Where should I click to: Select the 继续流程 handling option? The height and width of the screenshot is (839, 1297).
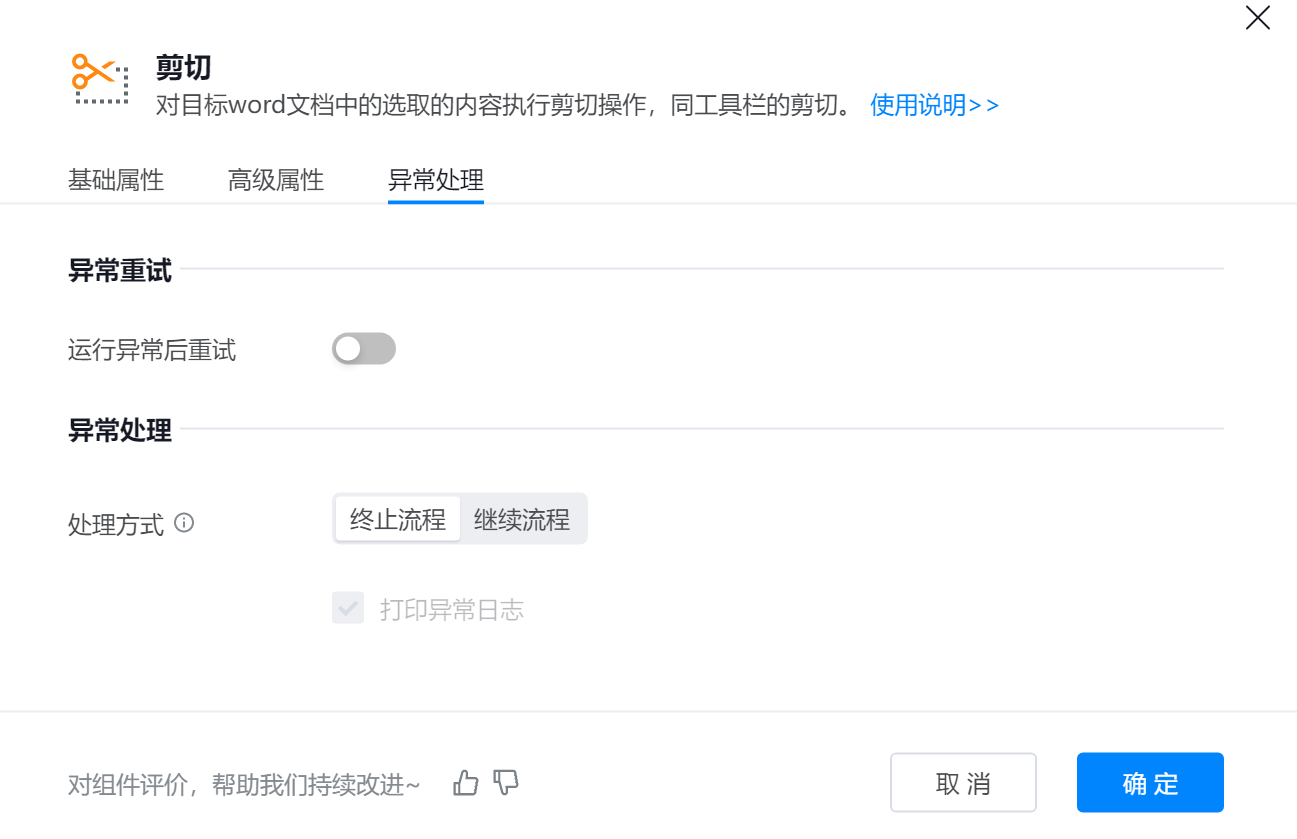[522, 519]
